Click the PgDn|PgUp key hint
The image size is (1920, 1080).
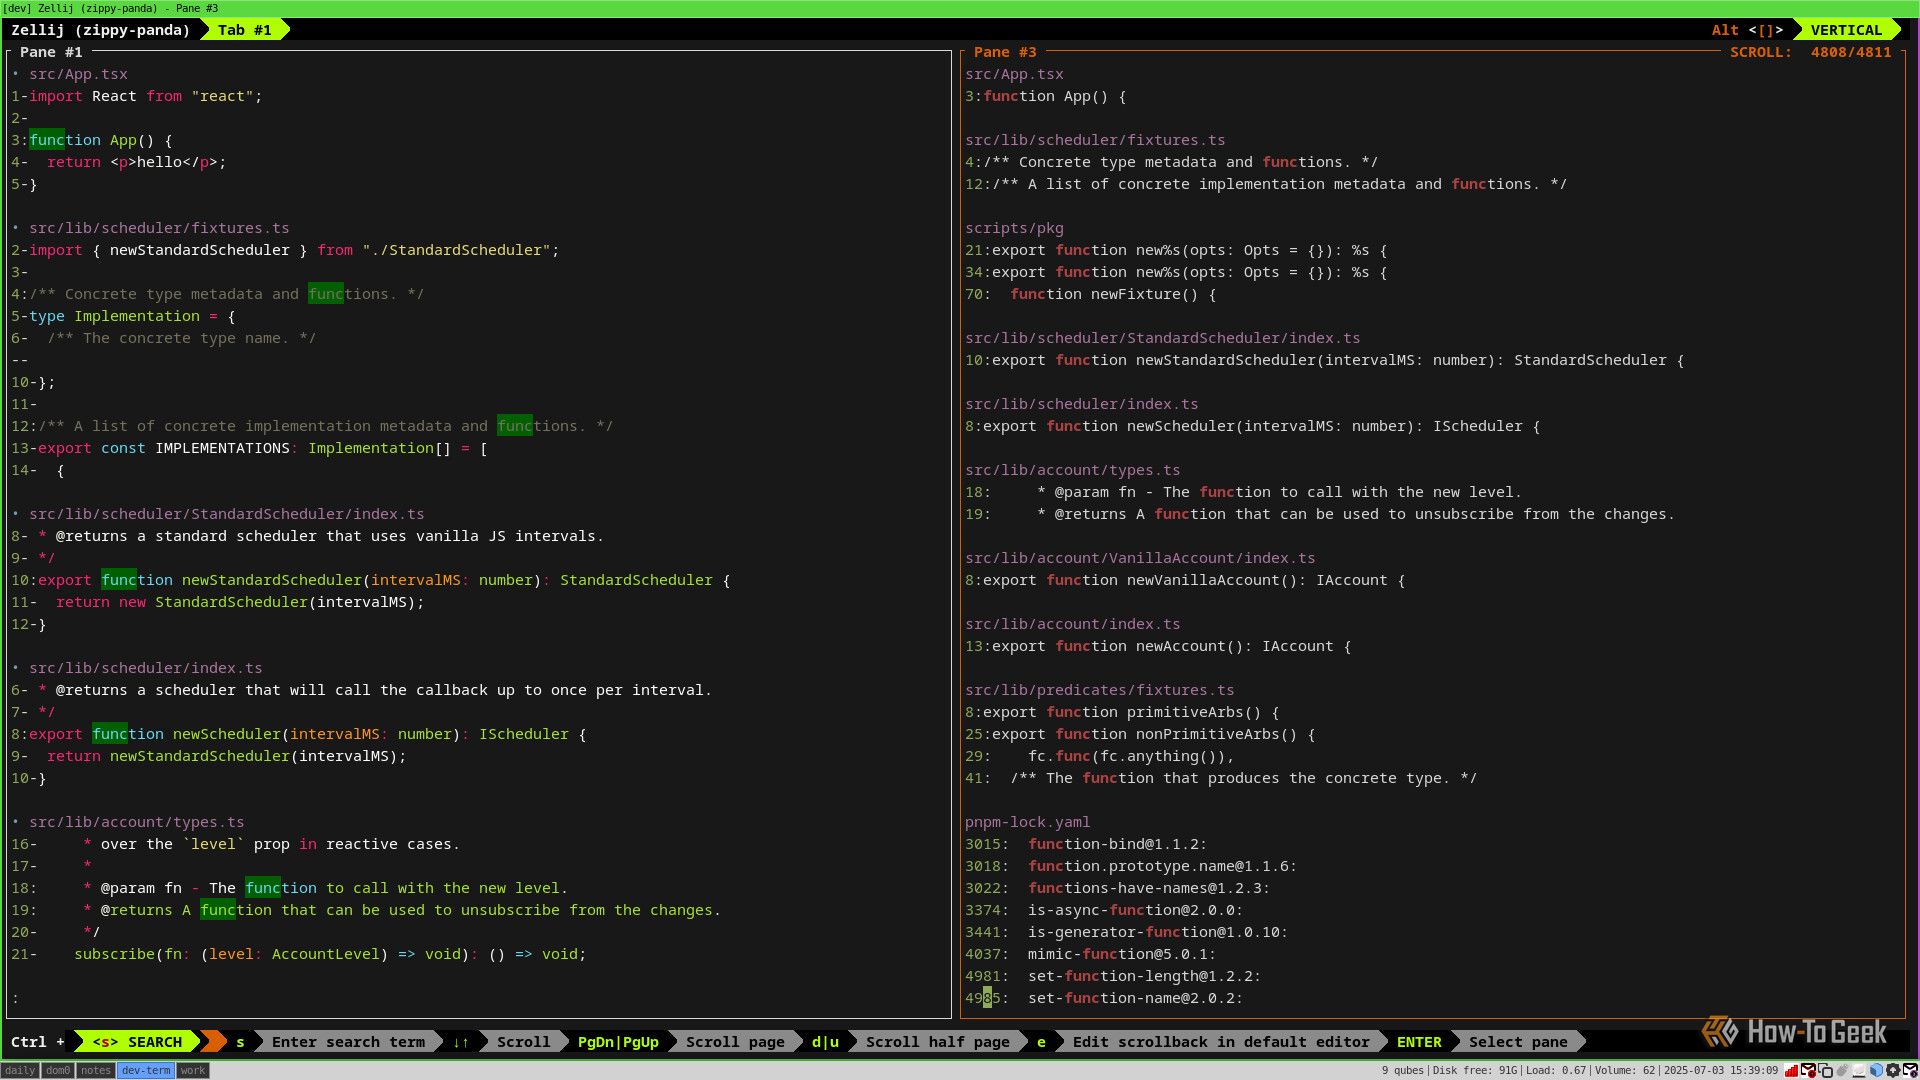click(x=618, y=1042)
